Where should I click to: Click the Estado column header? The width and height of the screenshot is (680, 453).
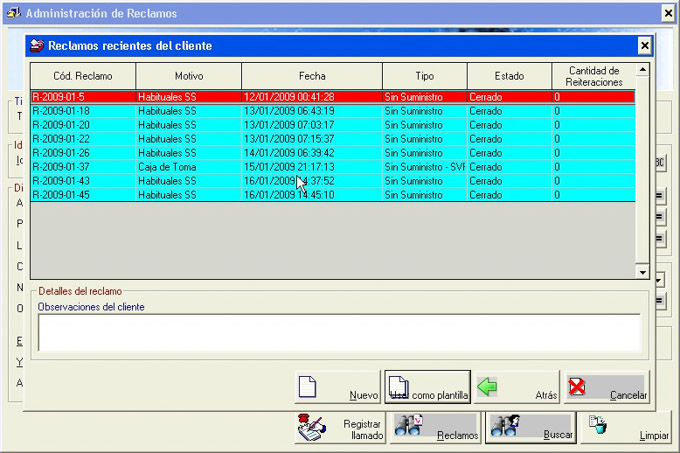[509, 76]
